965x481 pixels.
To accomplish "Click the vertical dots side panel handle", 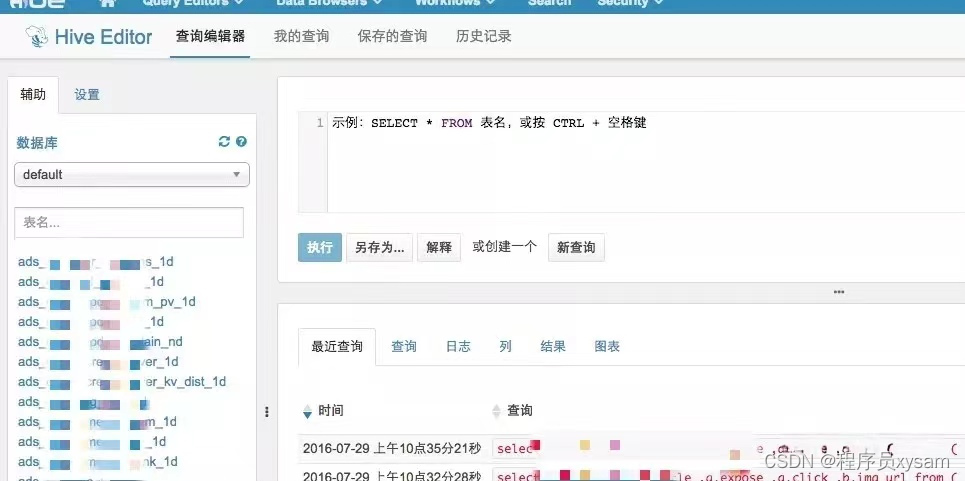I will coord(266,411).
